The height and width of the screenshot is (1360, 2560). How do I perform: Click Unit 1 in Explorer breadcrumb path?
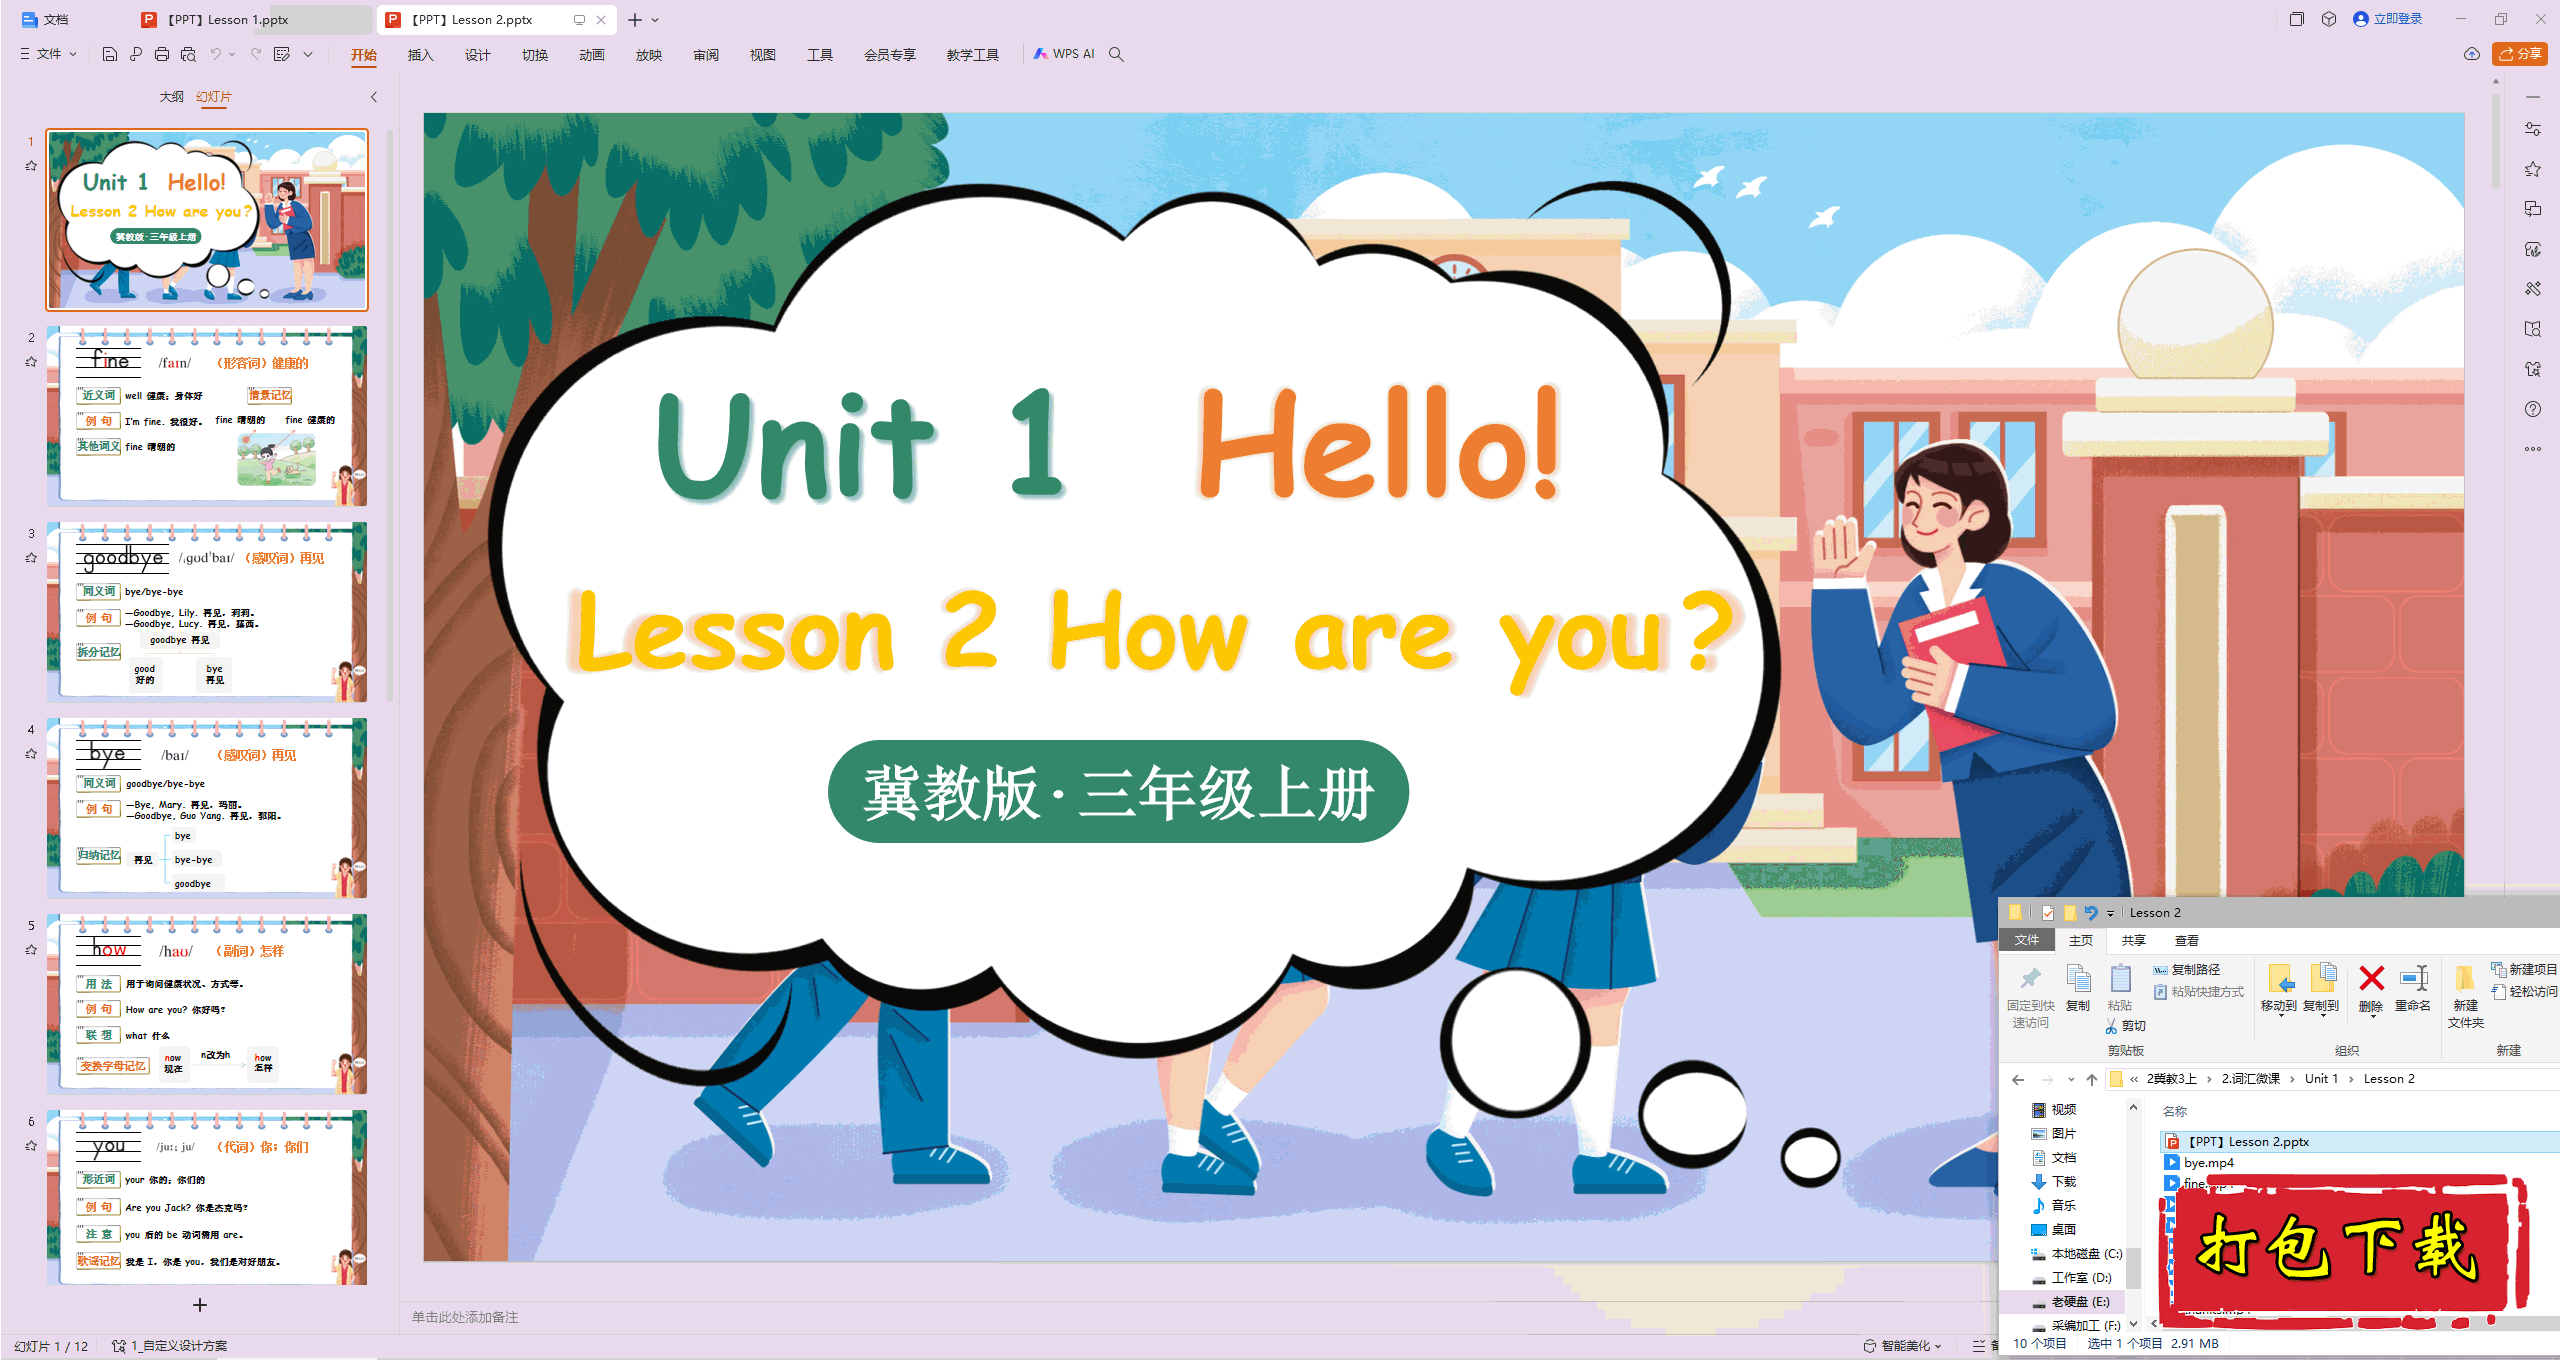coord(2321,1079)
